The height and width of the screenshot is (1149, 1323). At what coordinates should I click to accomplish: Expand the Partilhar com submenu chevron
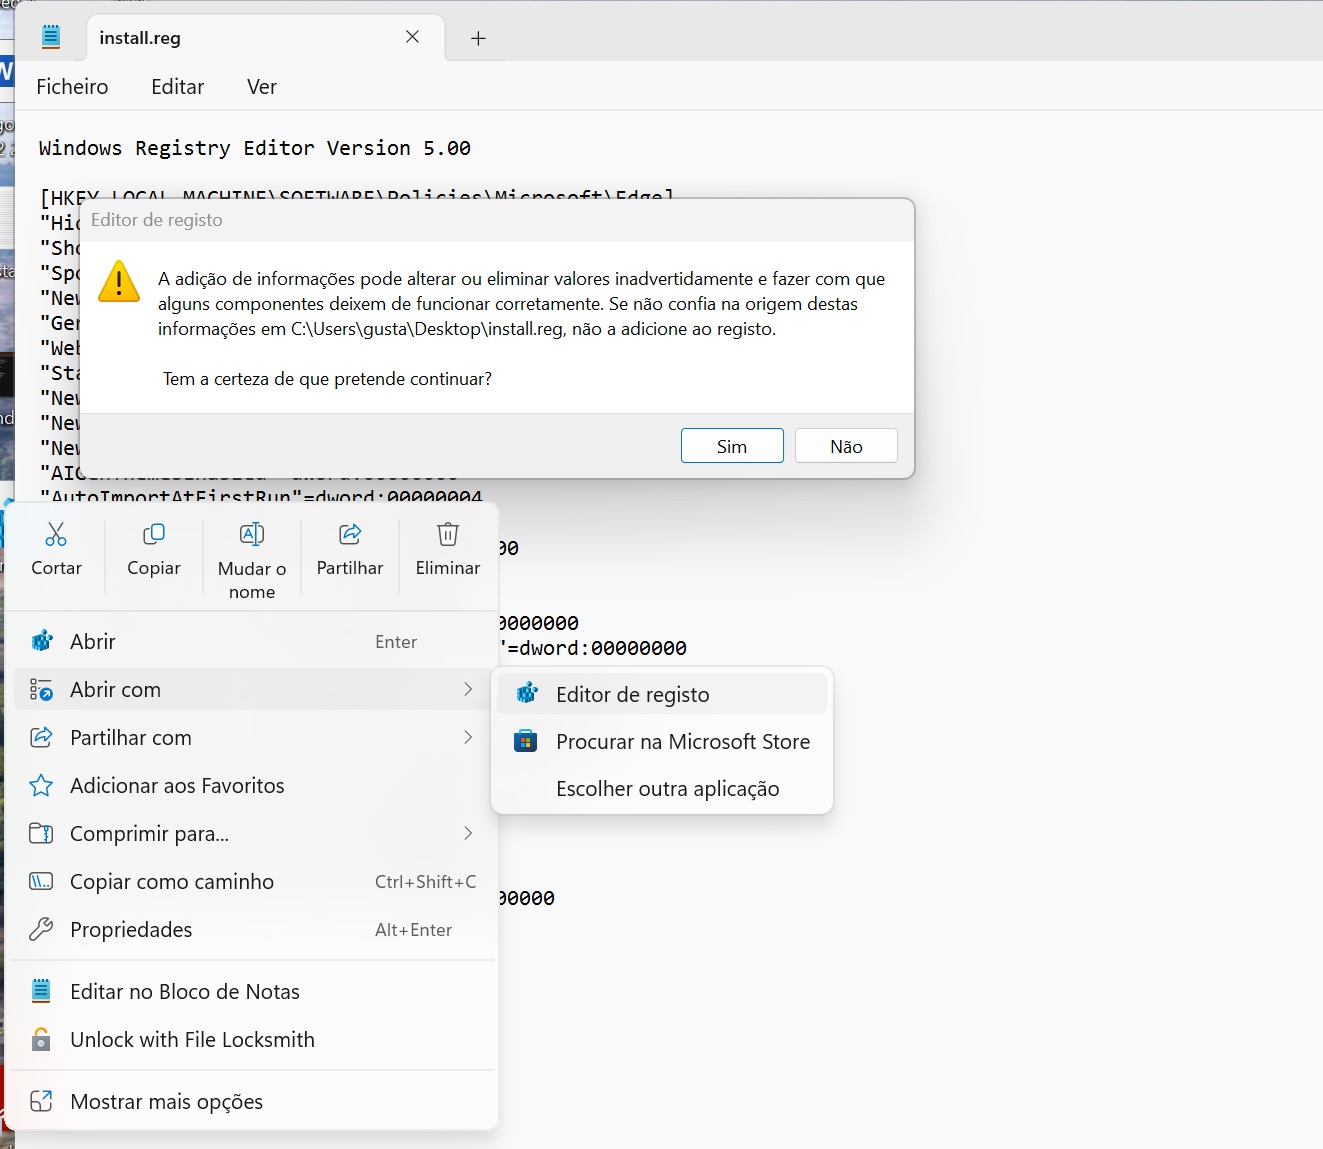[468, 738]
